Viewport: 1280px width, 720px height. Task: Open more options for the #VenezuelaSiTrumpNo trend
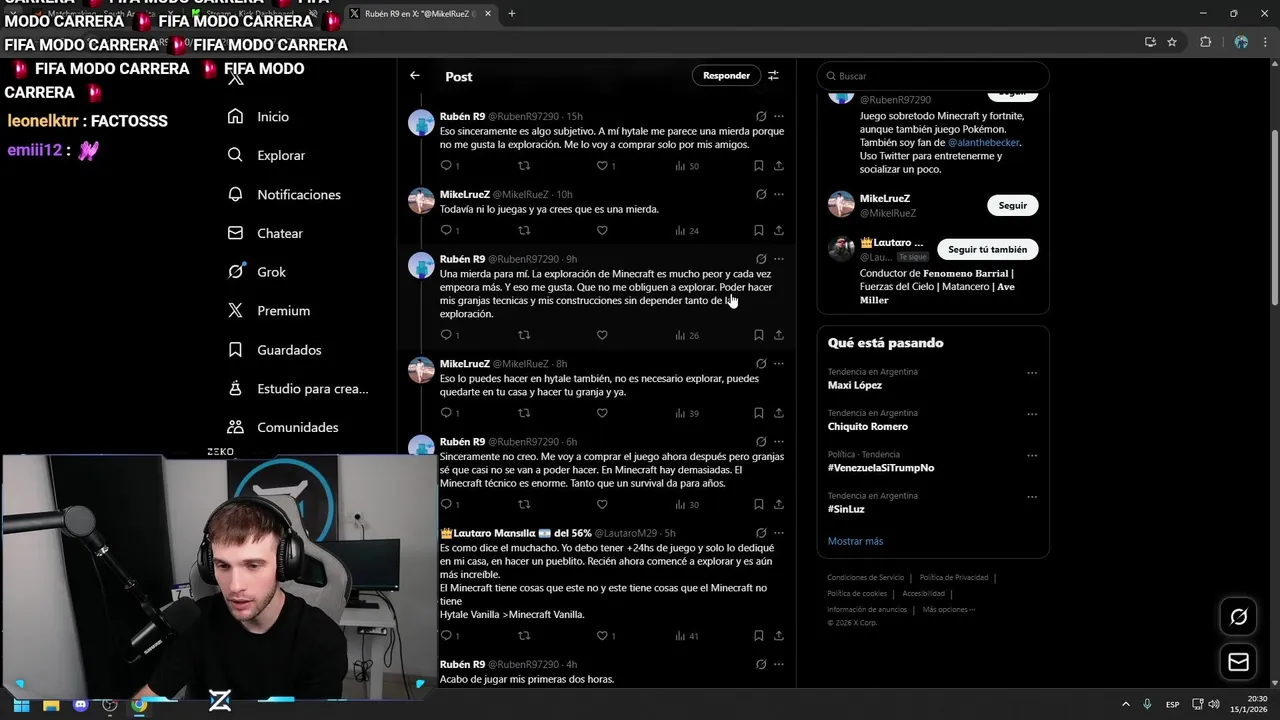[x=1032, y=456]
